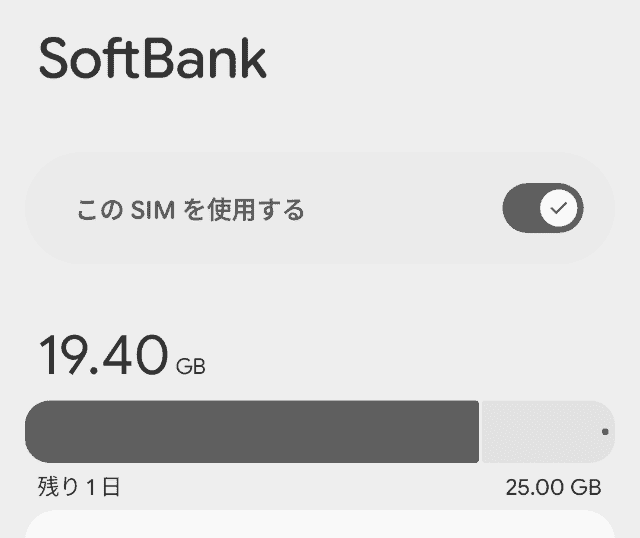The width and height of the screenshot is (640, 538).
Task: Tap the GB unit beside 19.40
Action: pos(190,366)
